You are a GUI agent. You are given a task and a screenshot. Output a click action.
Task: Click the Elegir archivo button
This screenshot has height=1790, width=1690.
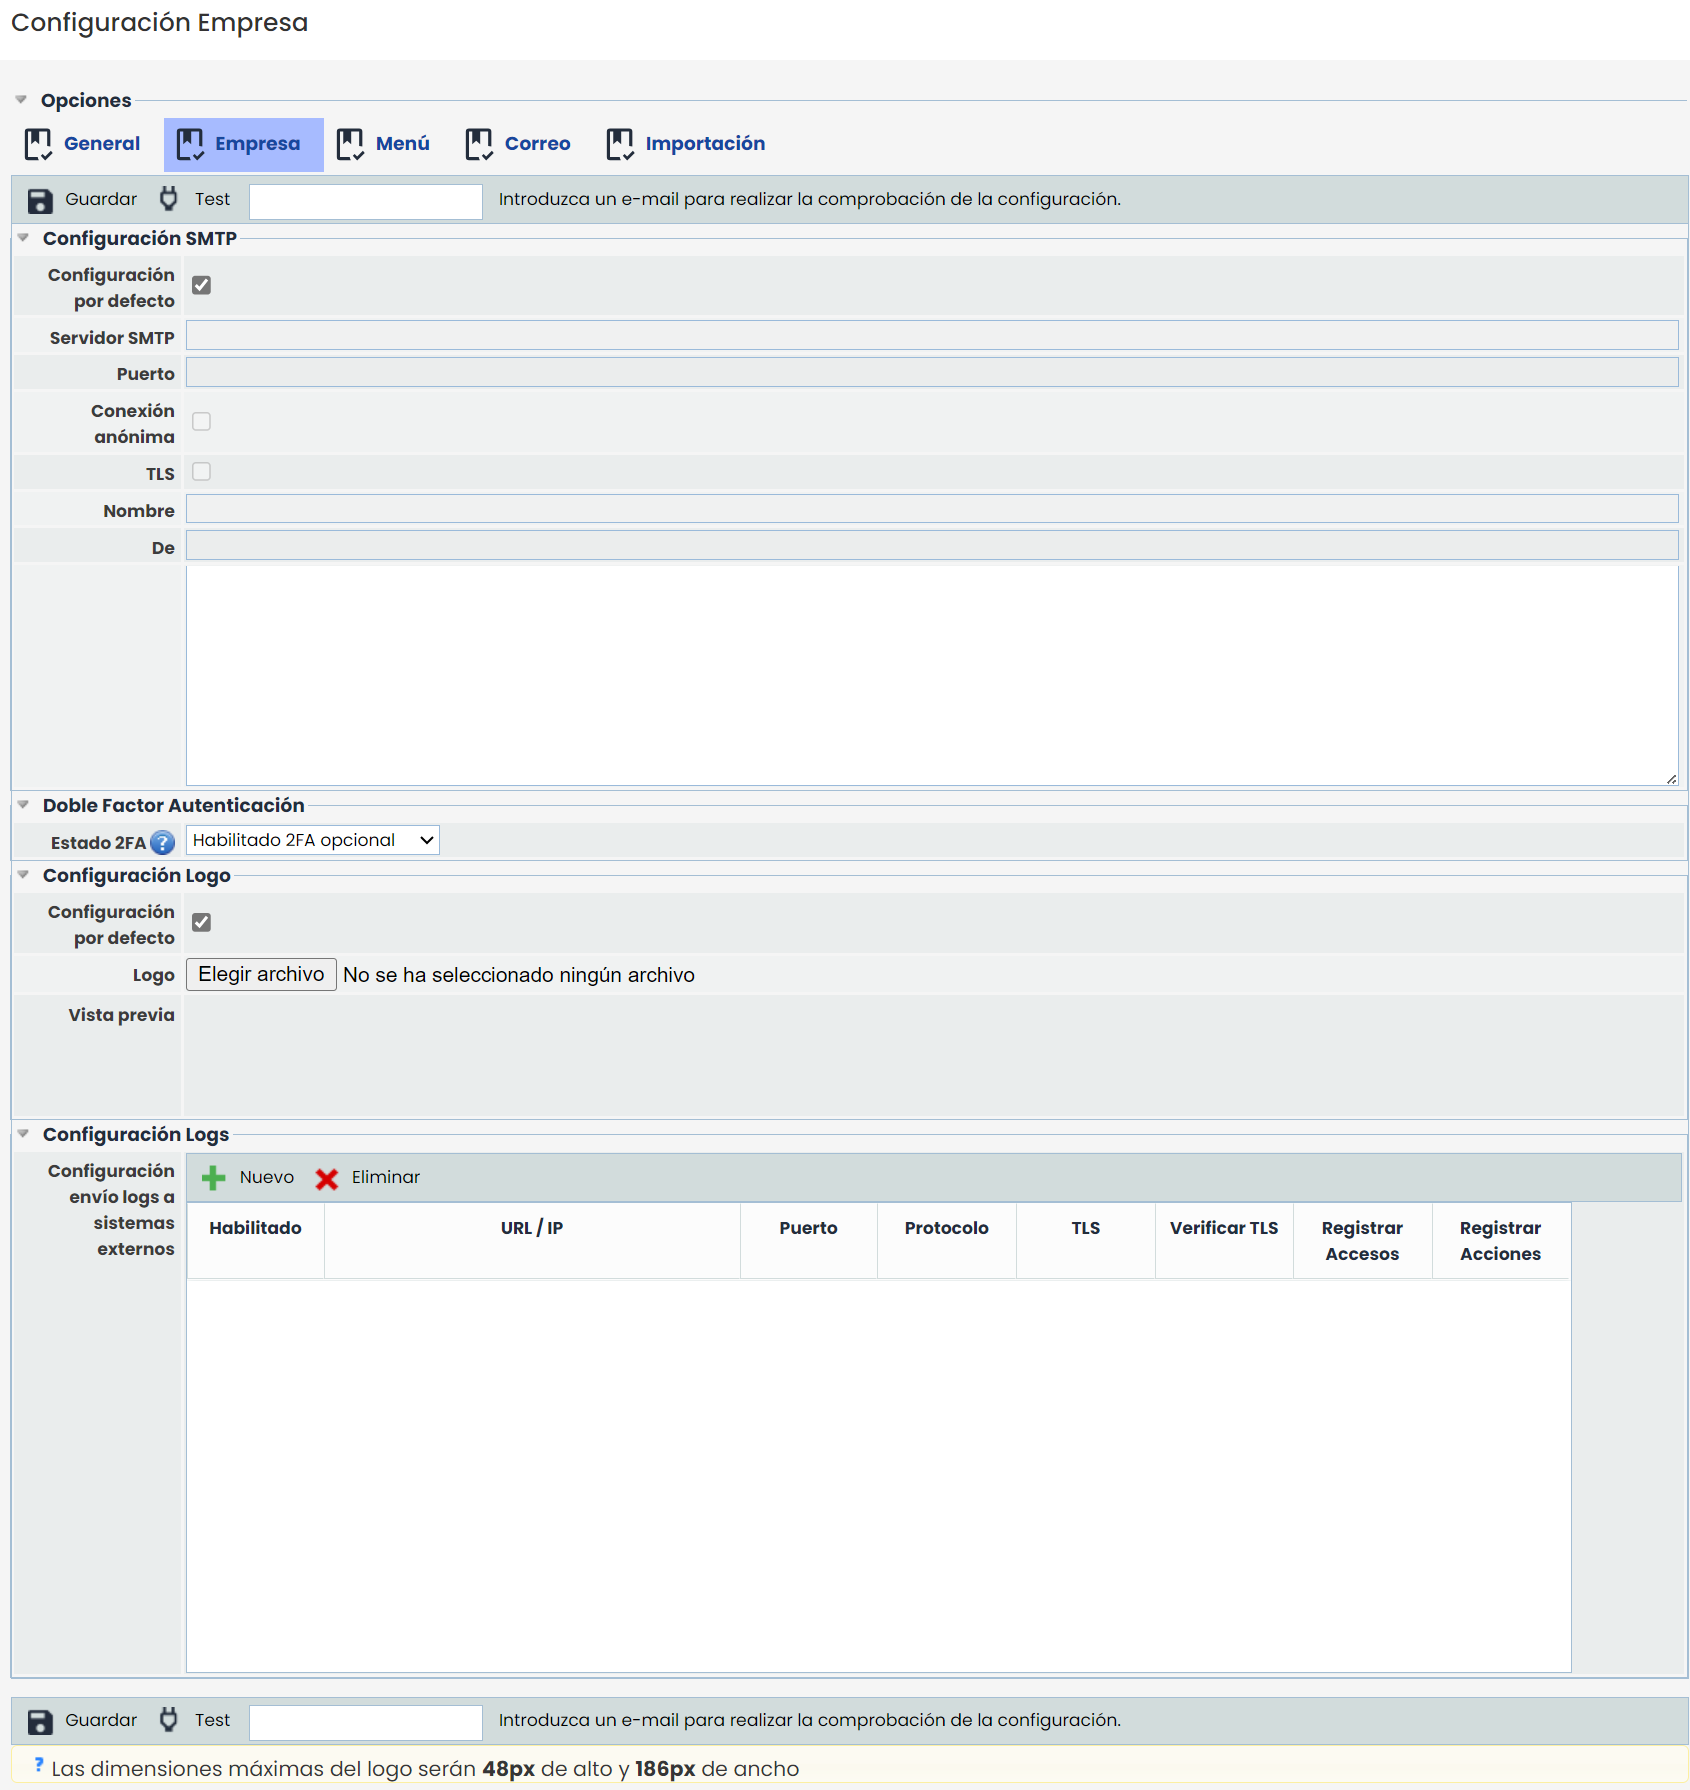click(x=261, y=975)
